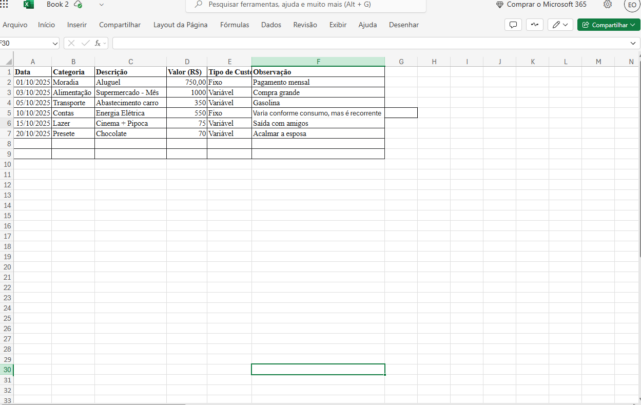Expand the editing mode pencil dropdown
This screenshot has height=405, width=641.
560,24
